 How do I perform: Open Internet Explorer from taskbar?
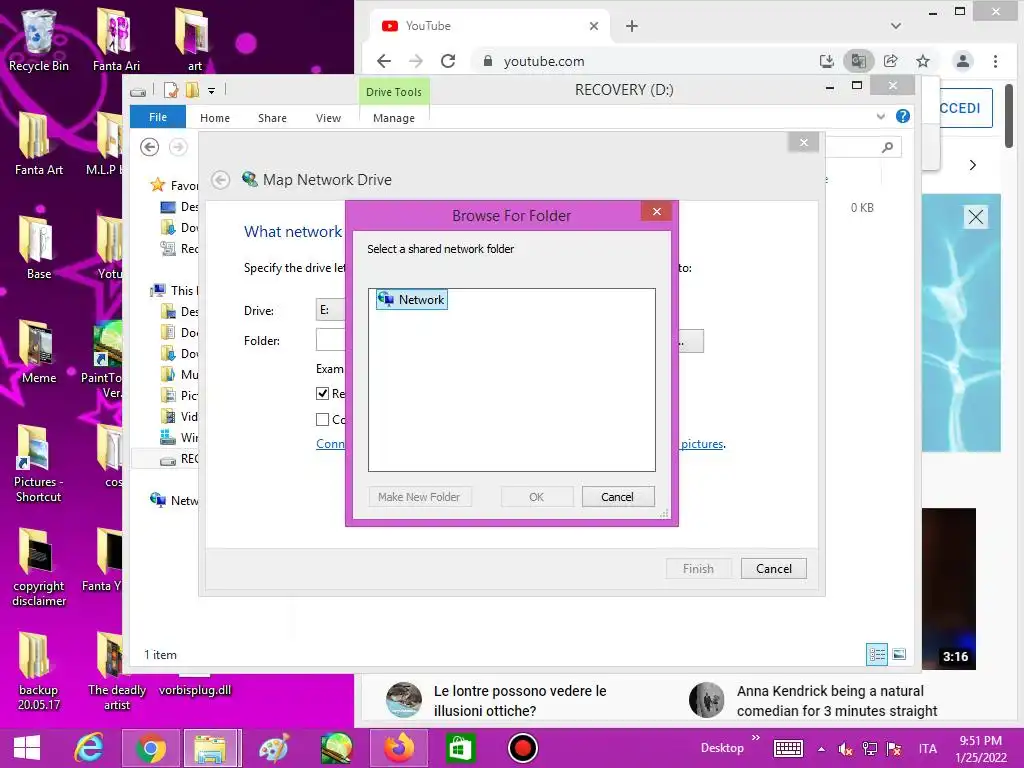[x=89, y=748]
